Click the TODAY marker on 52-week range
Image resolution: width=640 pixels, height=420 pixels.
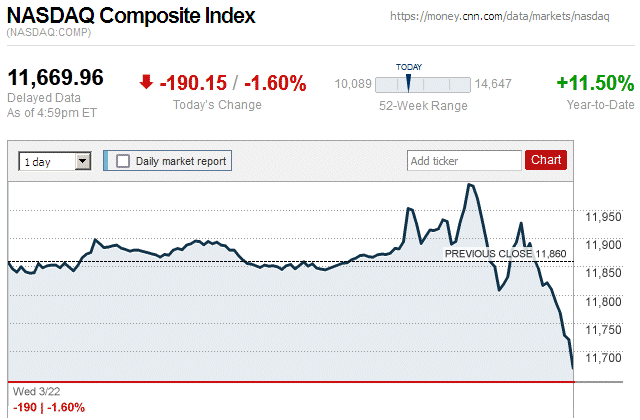click(x=409, y=80)
